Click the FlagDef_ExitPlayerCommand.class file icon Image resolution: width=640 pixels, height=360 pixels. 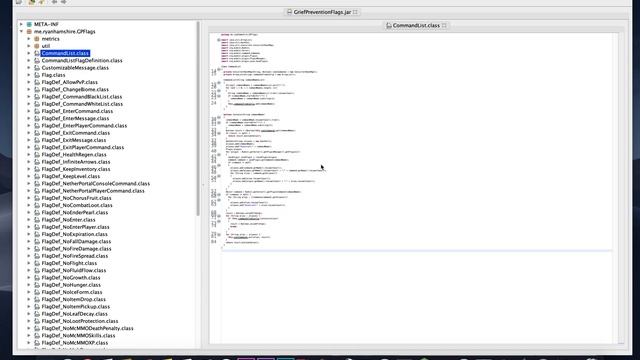click(37, 147)
